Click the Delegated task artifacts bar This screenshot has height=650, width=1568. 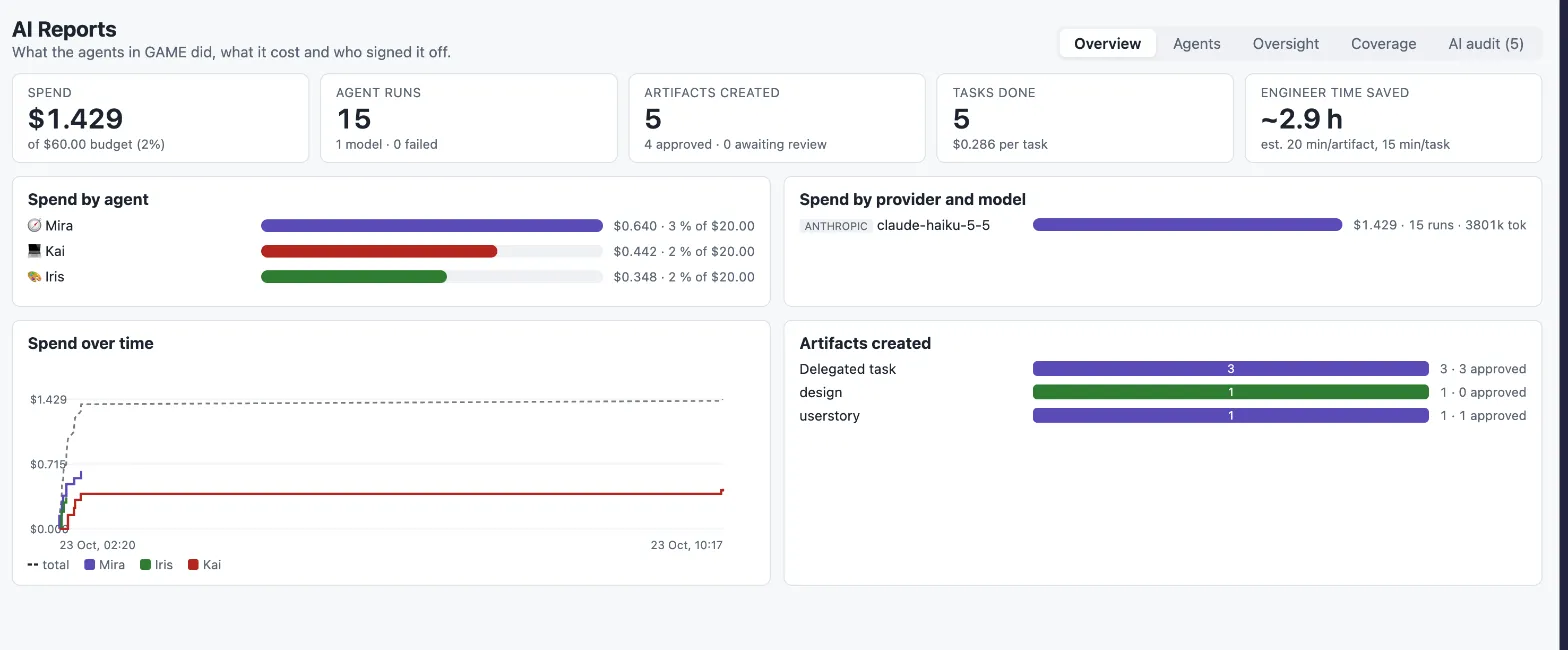tap(1230, 369)
